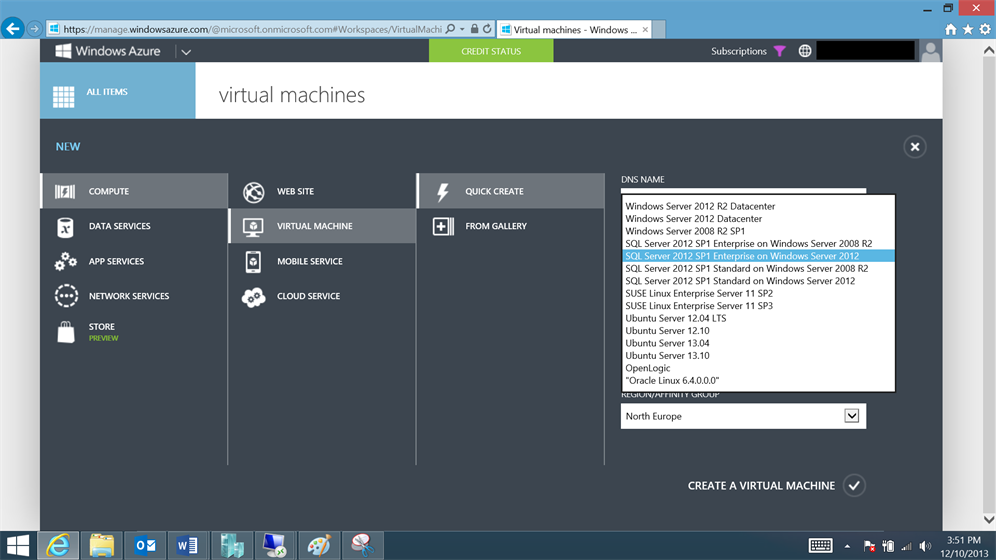Pick SQL Server Enterprise on Windows Server 2008 R2

tap(758, 243)
